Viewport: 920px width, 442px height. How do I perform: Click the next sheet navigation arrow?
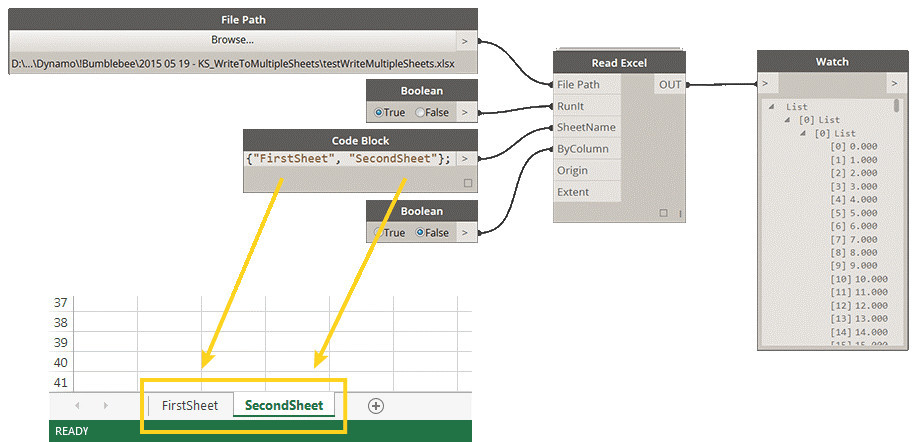(106, 406)
